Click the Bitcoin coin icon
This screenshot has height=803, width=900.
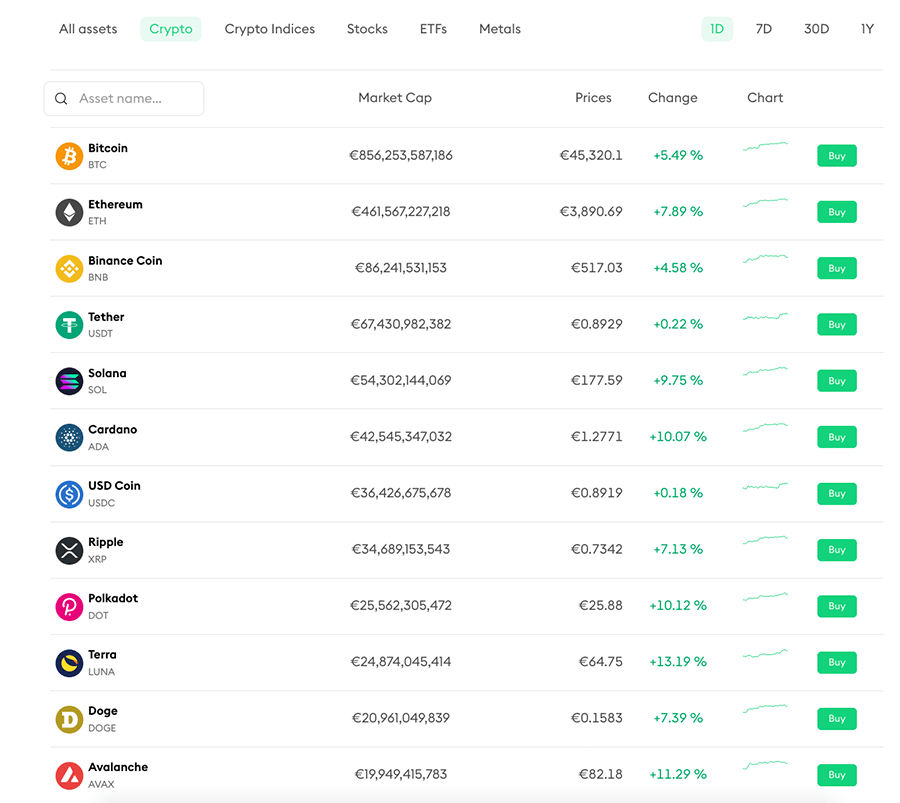pyautogui.click(x=69, y=156)
